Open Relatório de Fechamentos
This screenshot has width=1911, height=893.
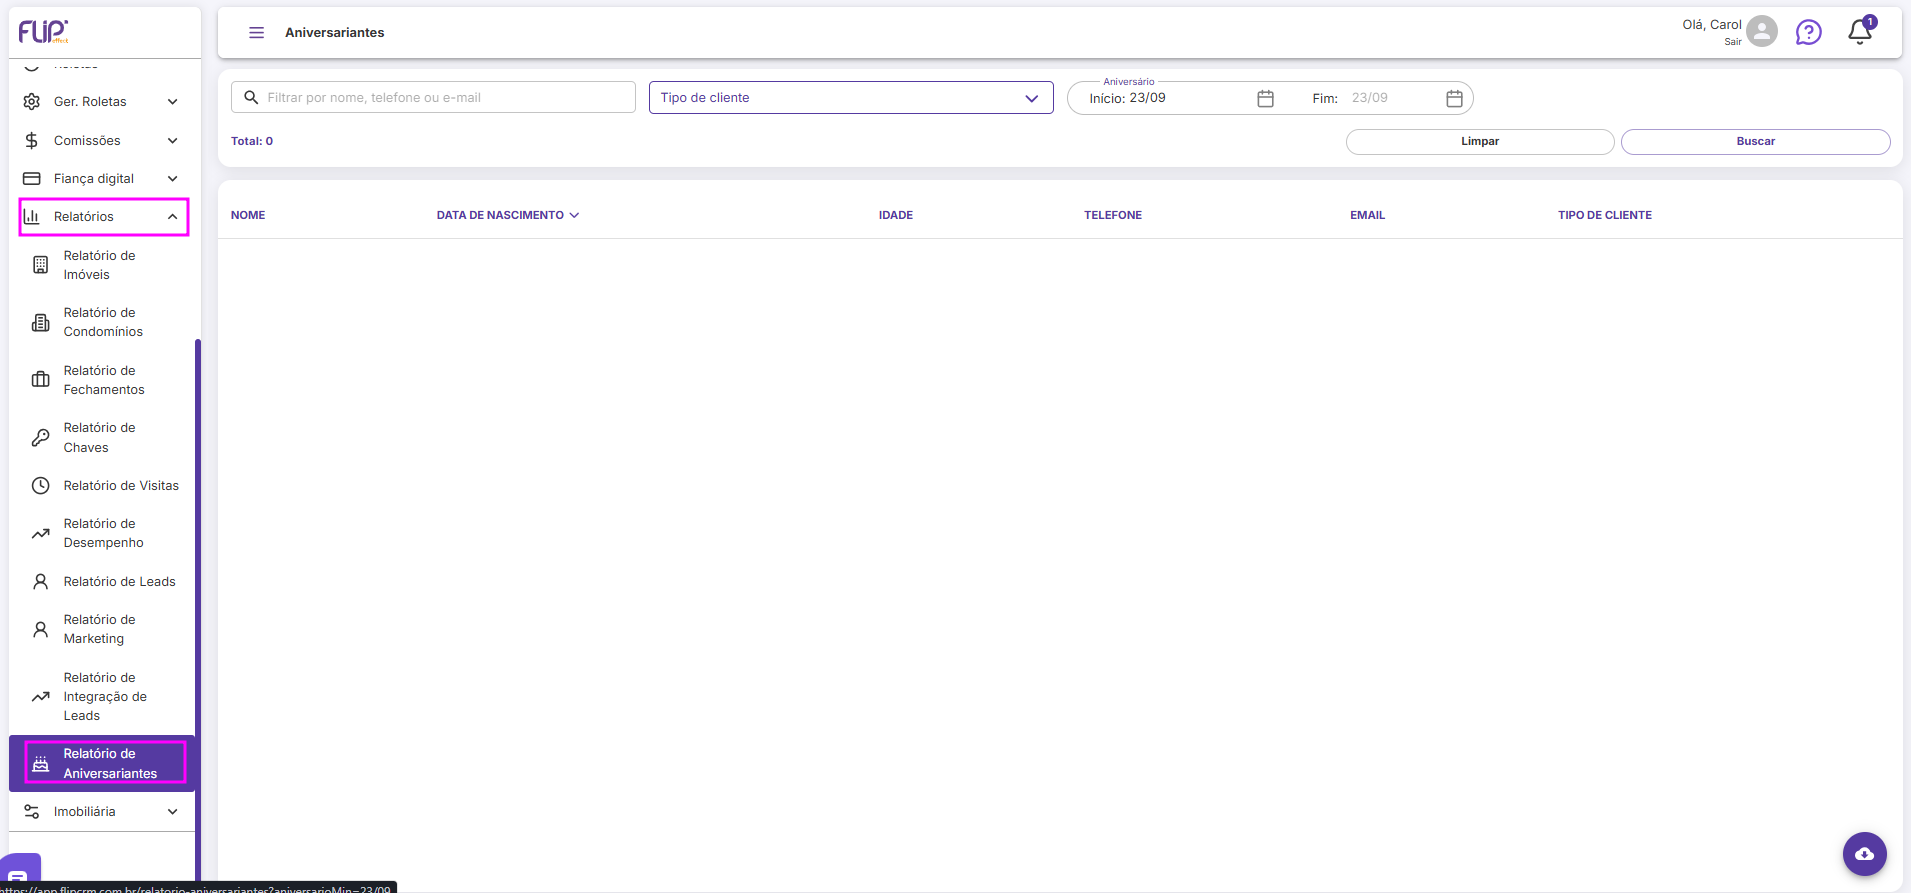click(x=102, y=380)
